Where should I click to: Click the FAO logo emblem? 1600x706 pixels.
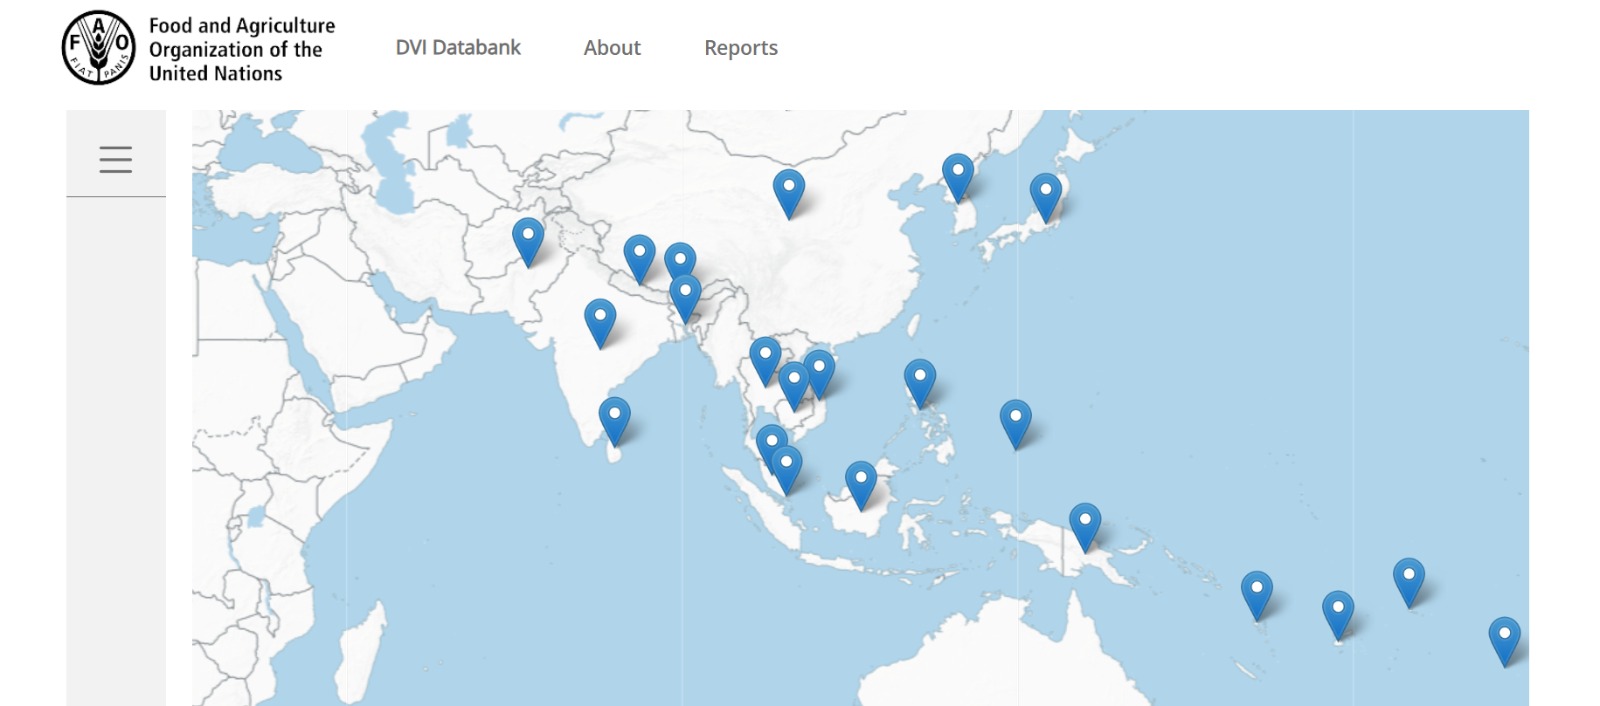pyautogui.click(x=98, y=47)
